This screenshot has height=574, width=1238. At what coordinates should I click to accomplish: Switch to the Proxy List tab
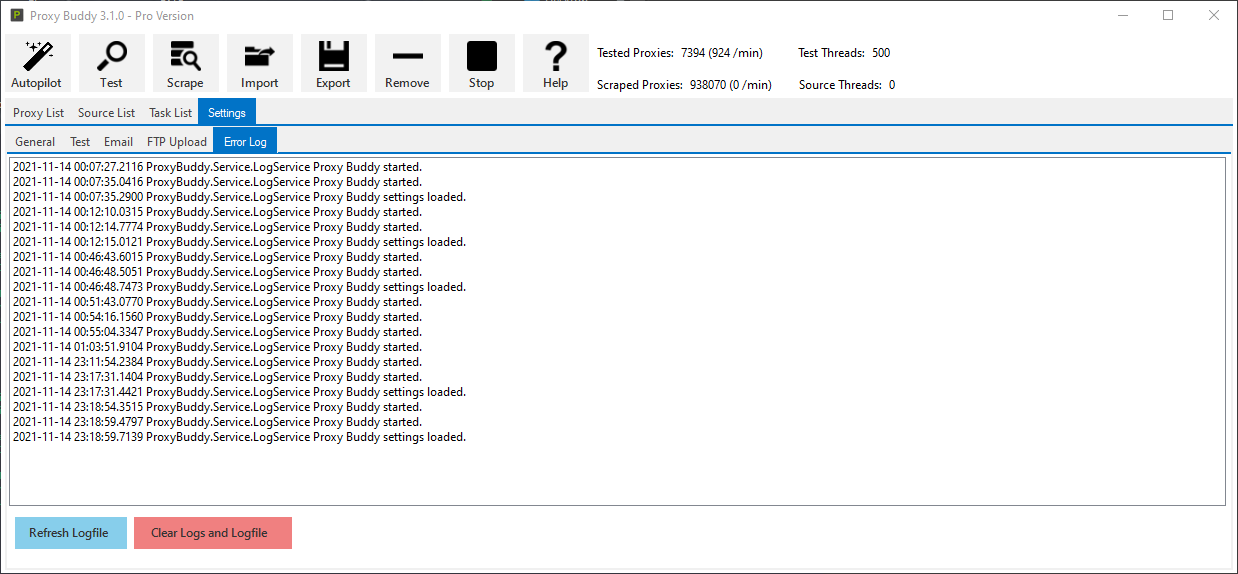[x=38, y=113]
